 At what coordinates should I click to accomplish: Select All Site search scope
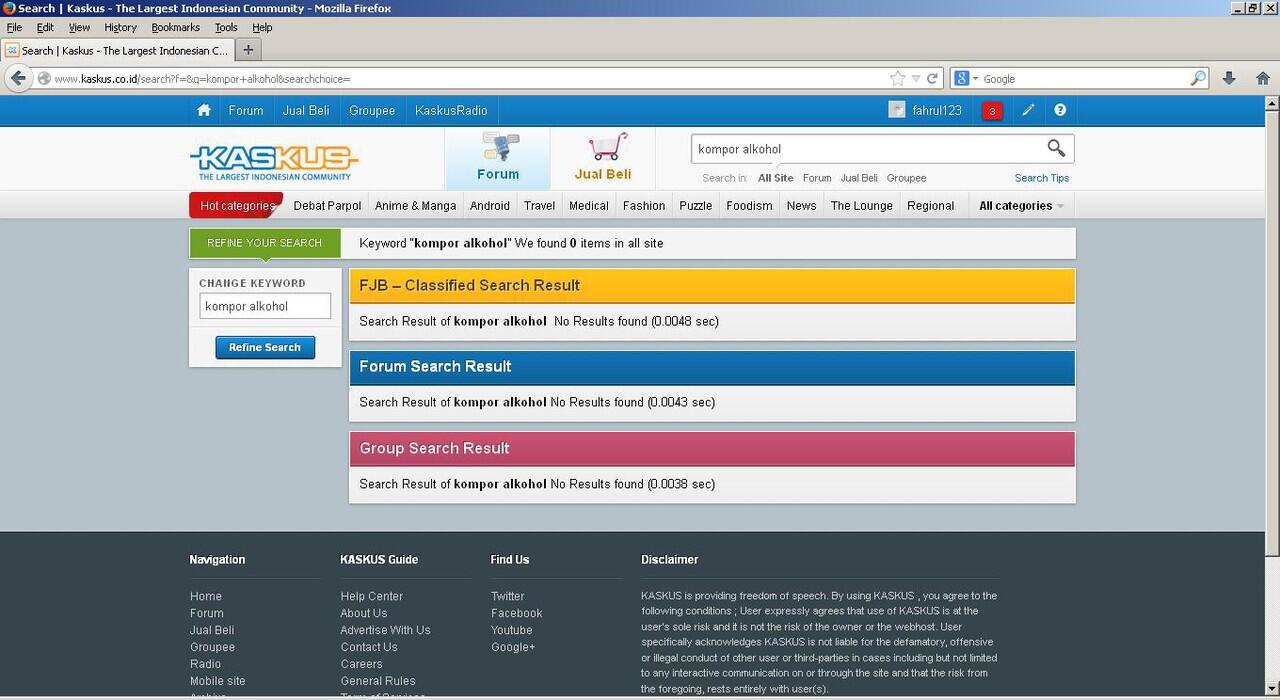pyautogui.click(x=776, y=178)
